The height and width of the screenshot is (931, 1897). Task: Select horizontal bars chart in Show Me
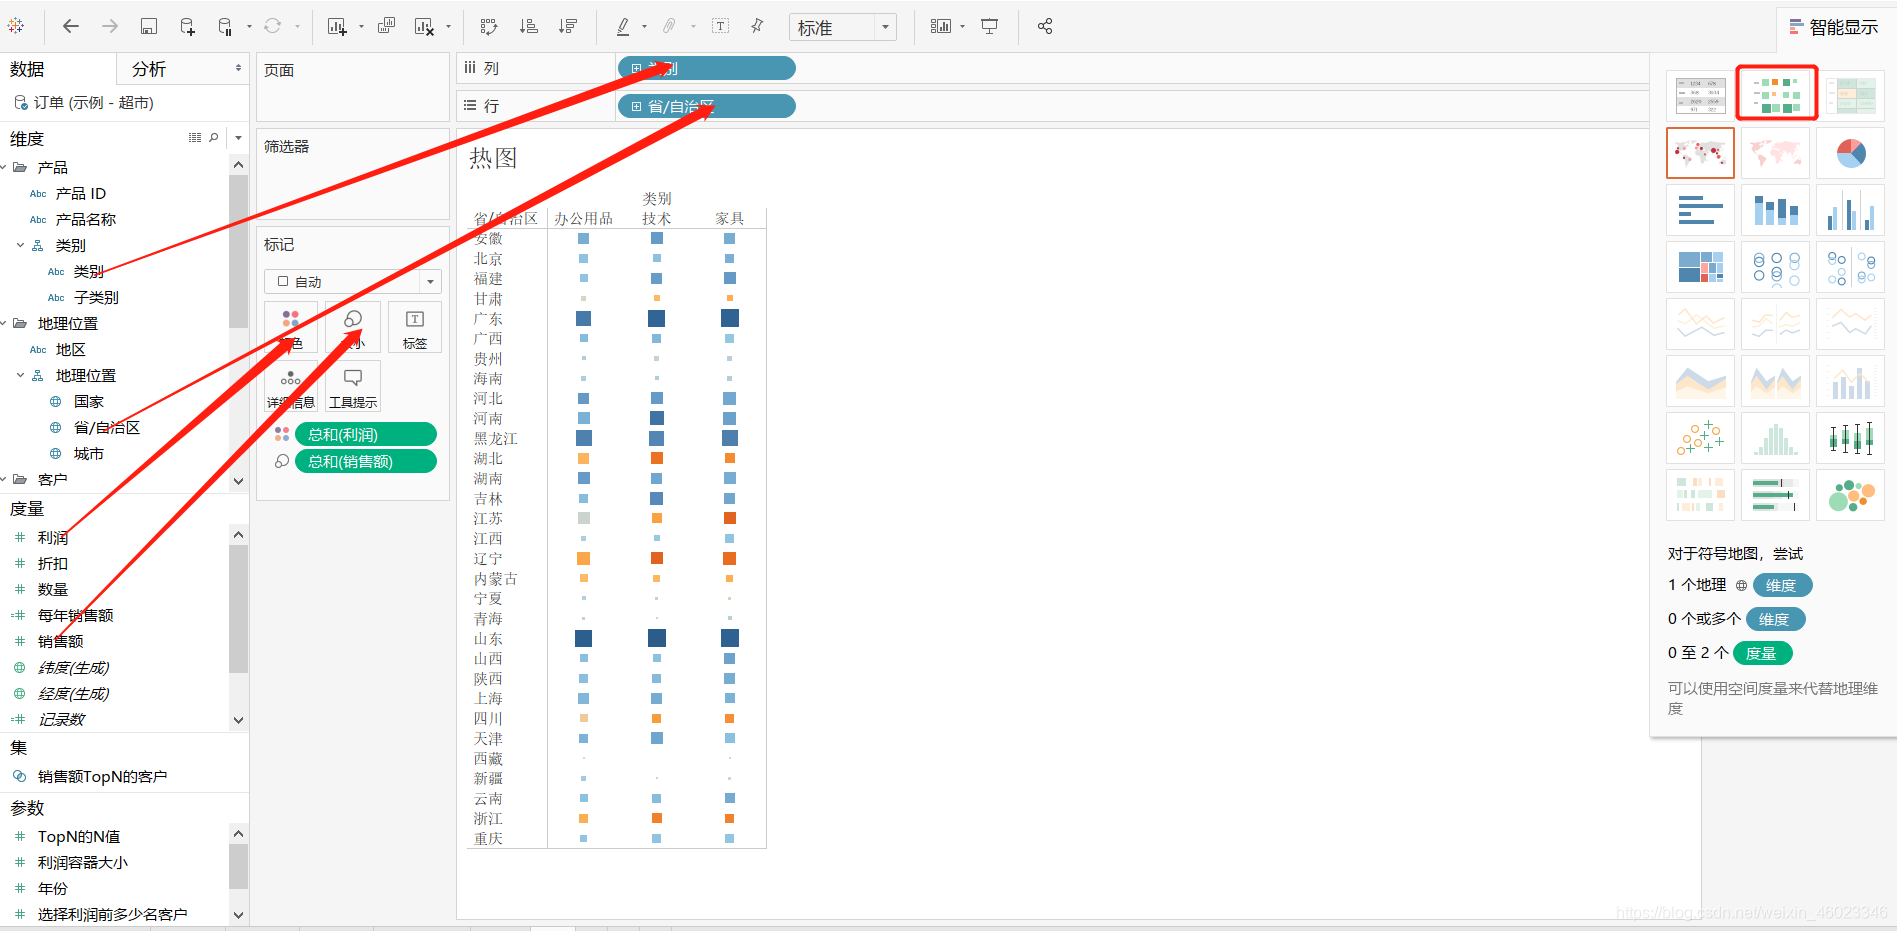click(x=1701, y=210)
